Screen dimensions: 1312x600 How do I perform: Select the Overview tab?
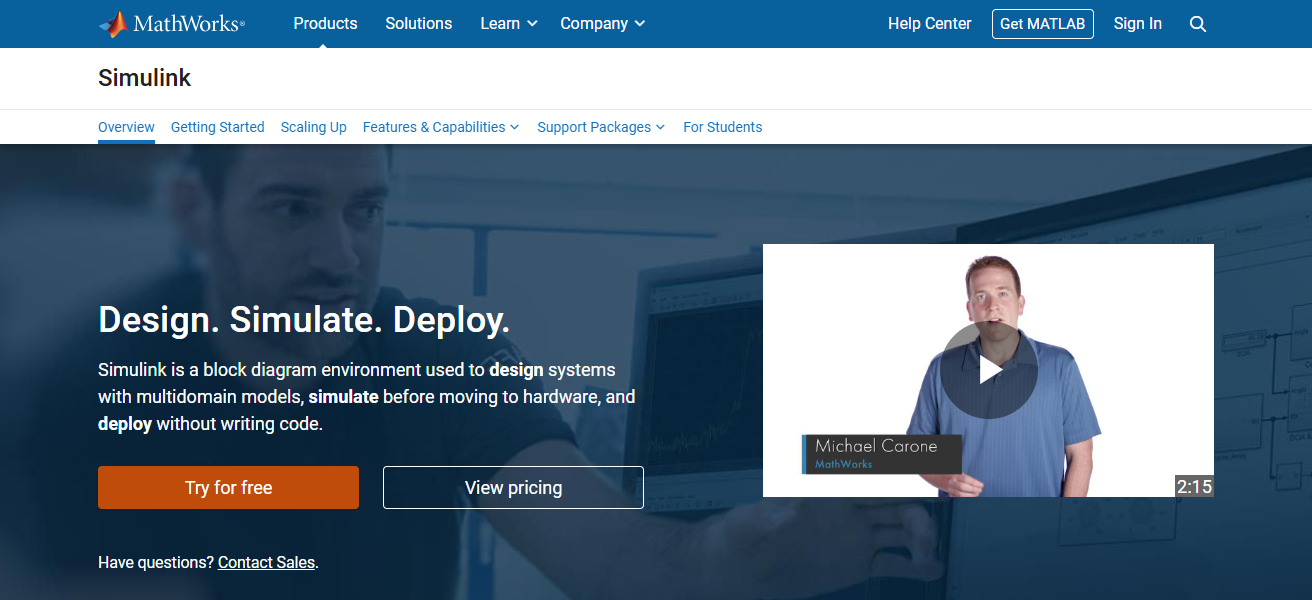click(126, 127)
